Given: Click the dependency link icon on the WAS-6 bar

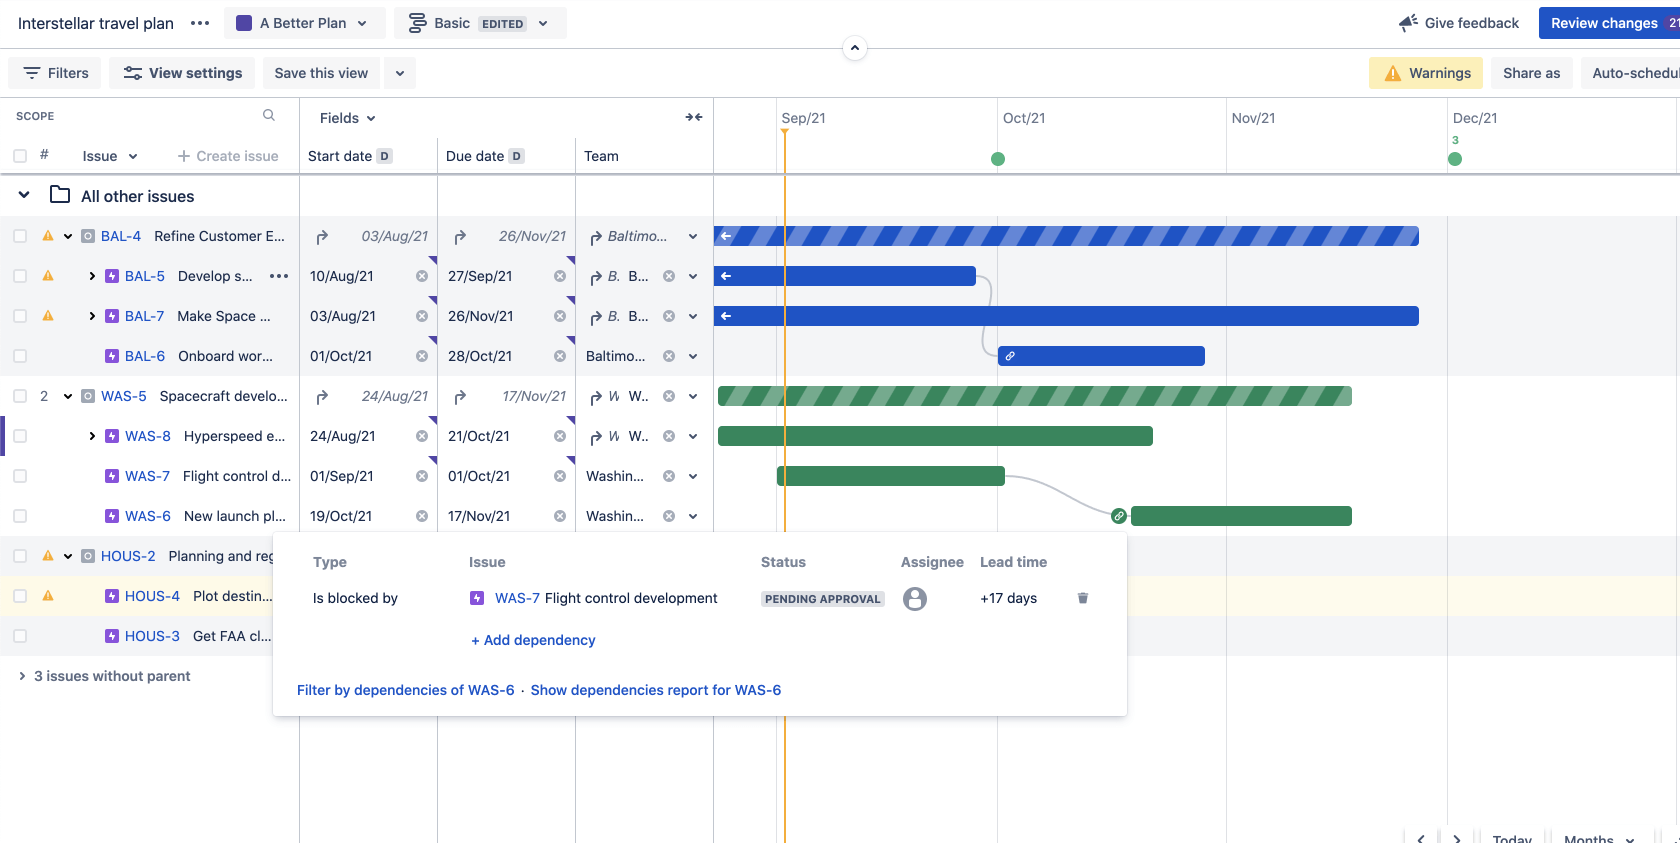Looking at the screenshot, I should (1118, 516).
